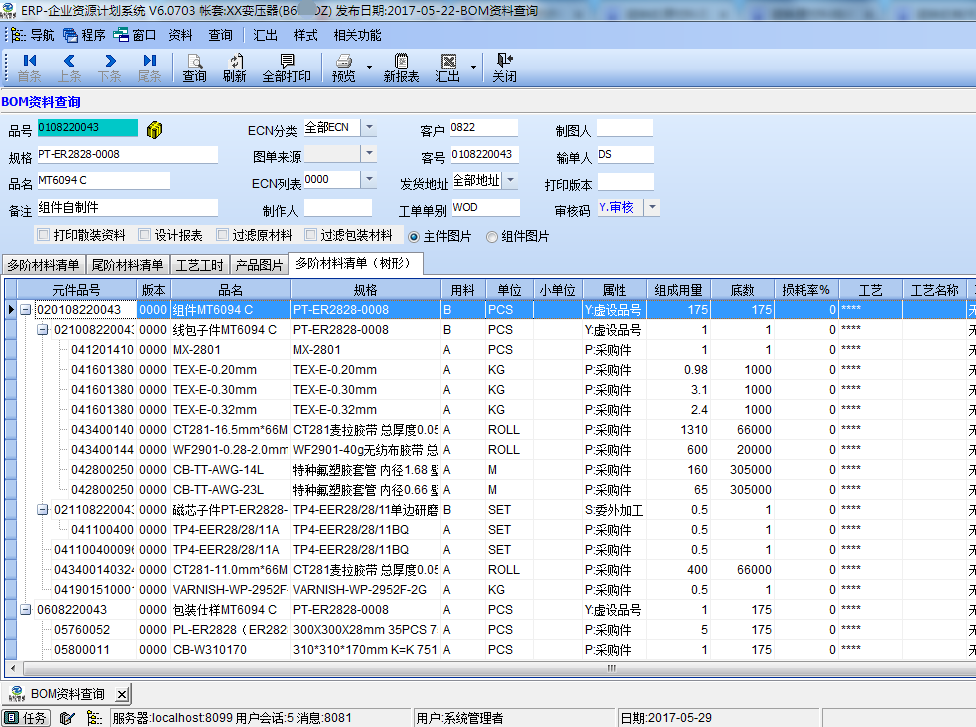Viewport: 976px width, 727px height.
Task: Open the 发货地址 dropdown
Action: pos(510,180)
